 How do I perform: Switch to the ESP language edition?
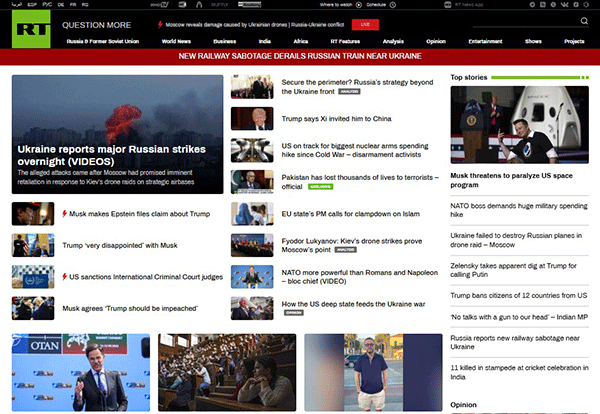[x=32, y=5]
